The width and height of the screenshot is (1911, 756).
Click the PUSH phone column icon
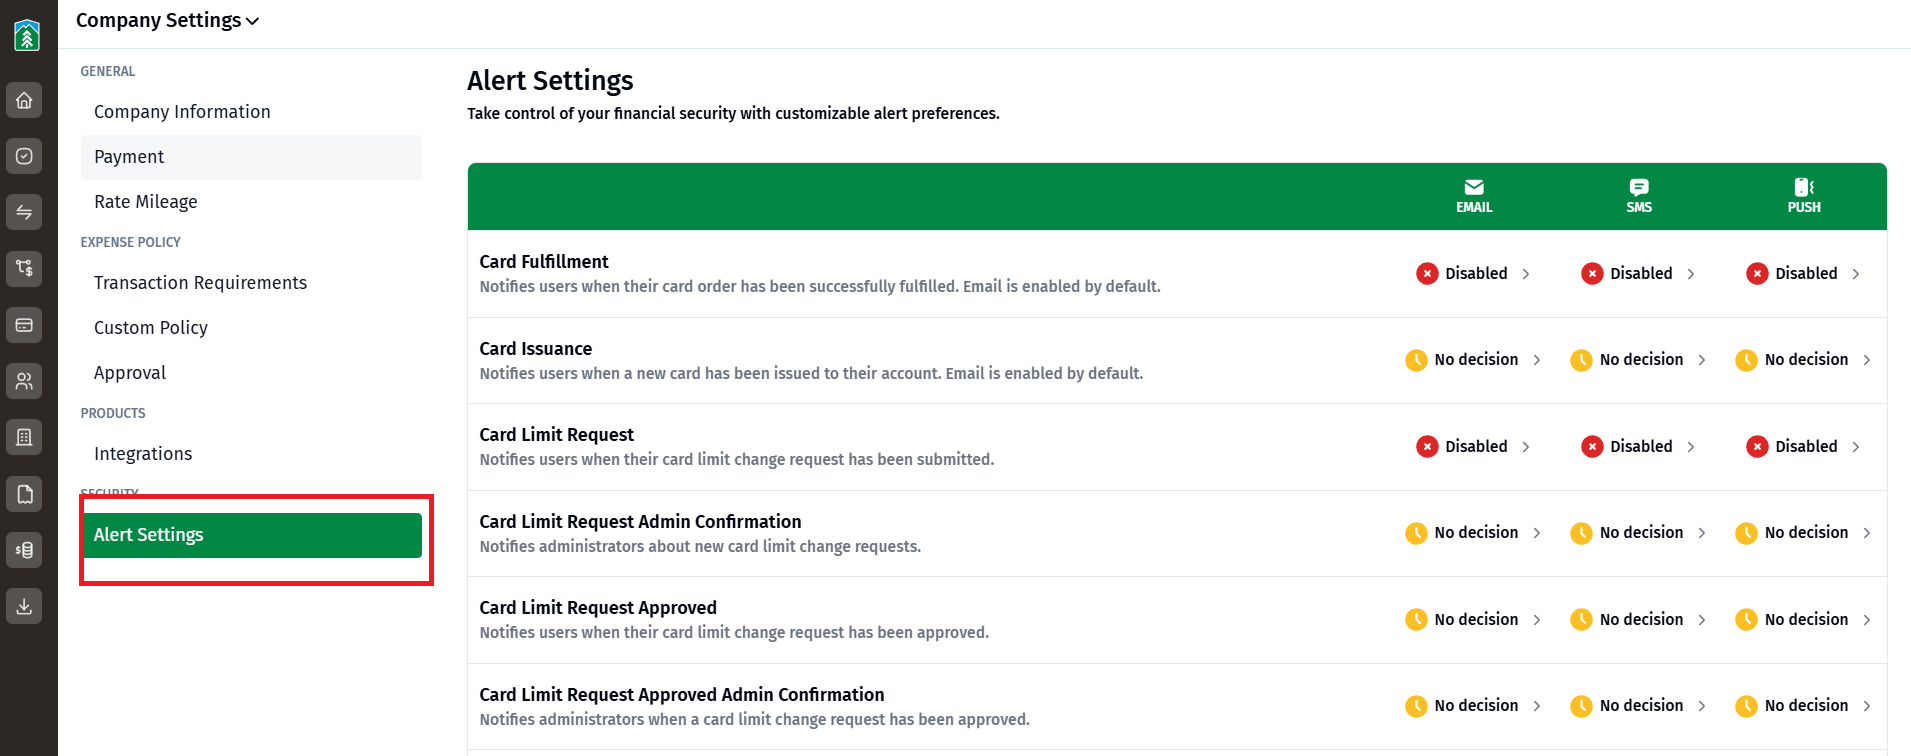coord(1804,187)
